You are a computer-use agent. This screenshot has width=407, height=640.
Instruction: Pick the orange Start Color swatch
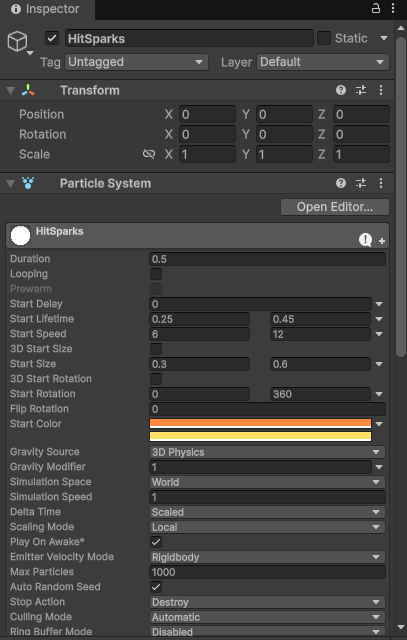point(260,423)
